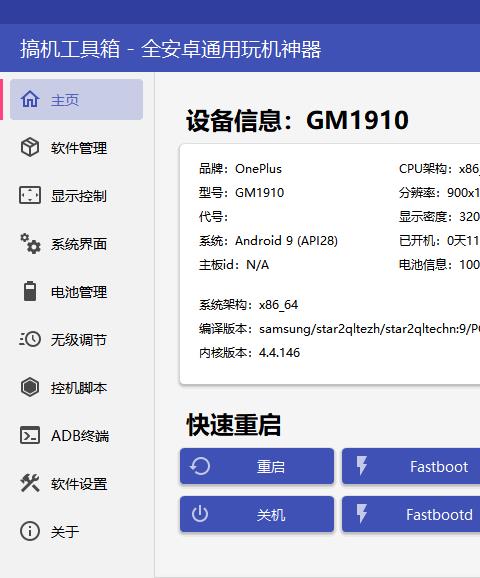Click the gears icon for 系统界面
Image resolution: width=480 pixels, height=578 pixels.
pos(30,244)
